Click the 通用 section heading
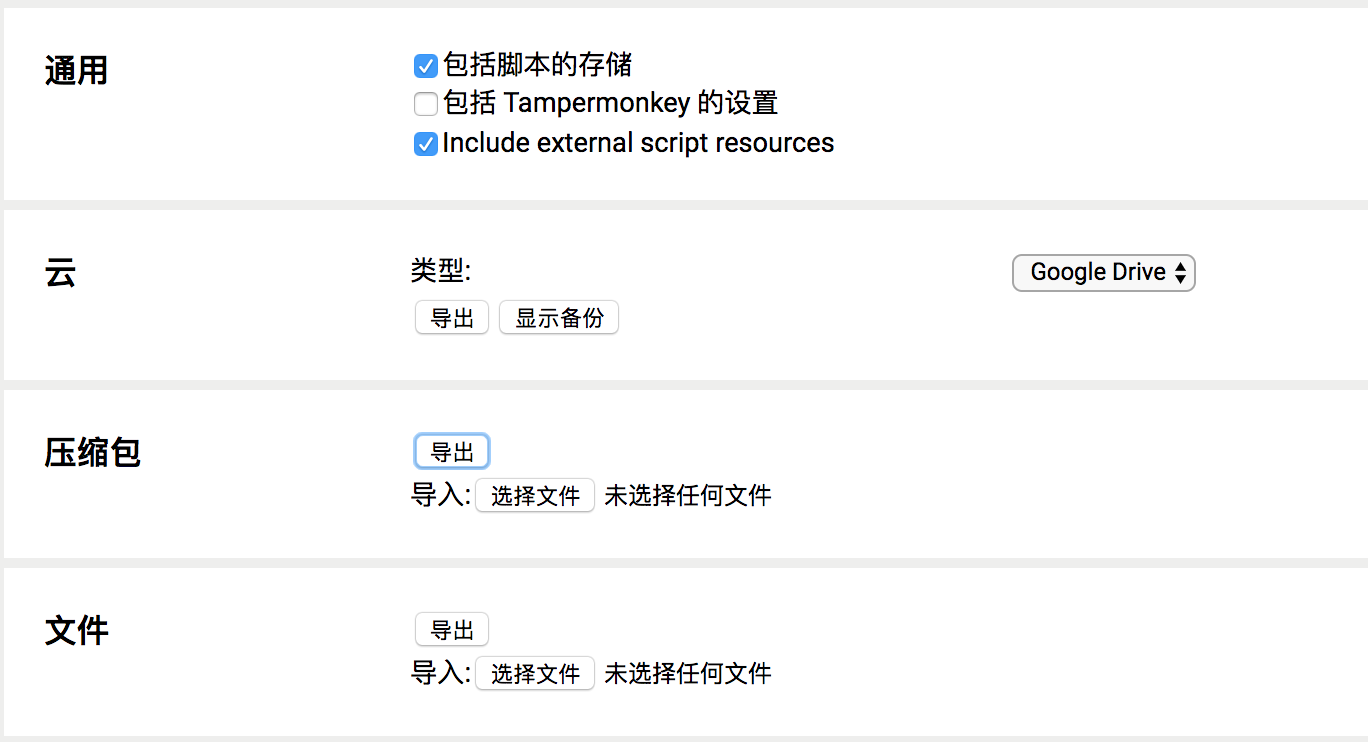Screen dimensions: 1368x742 coord(76,71)
